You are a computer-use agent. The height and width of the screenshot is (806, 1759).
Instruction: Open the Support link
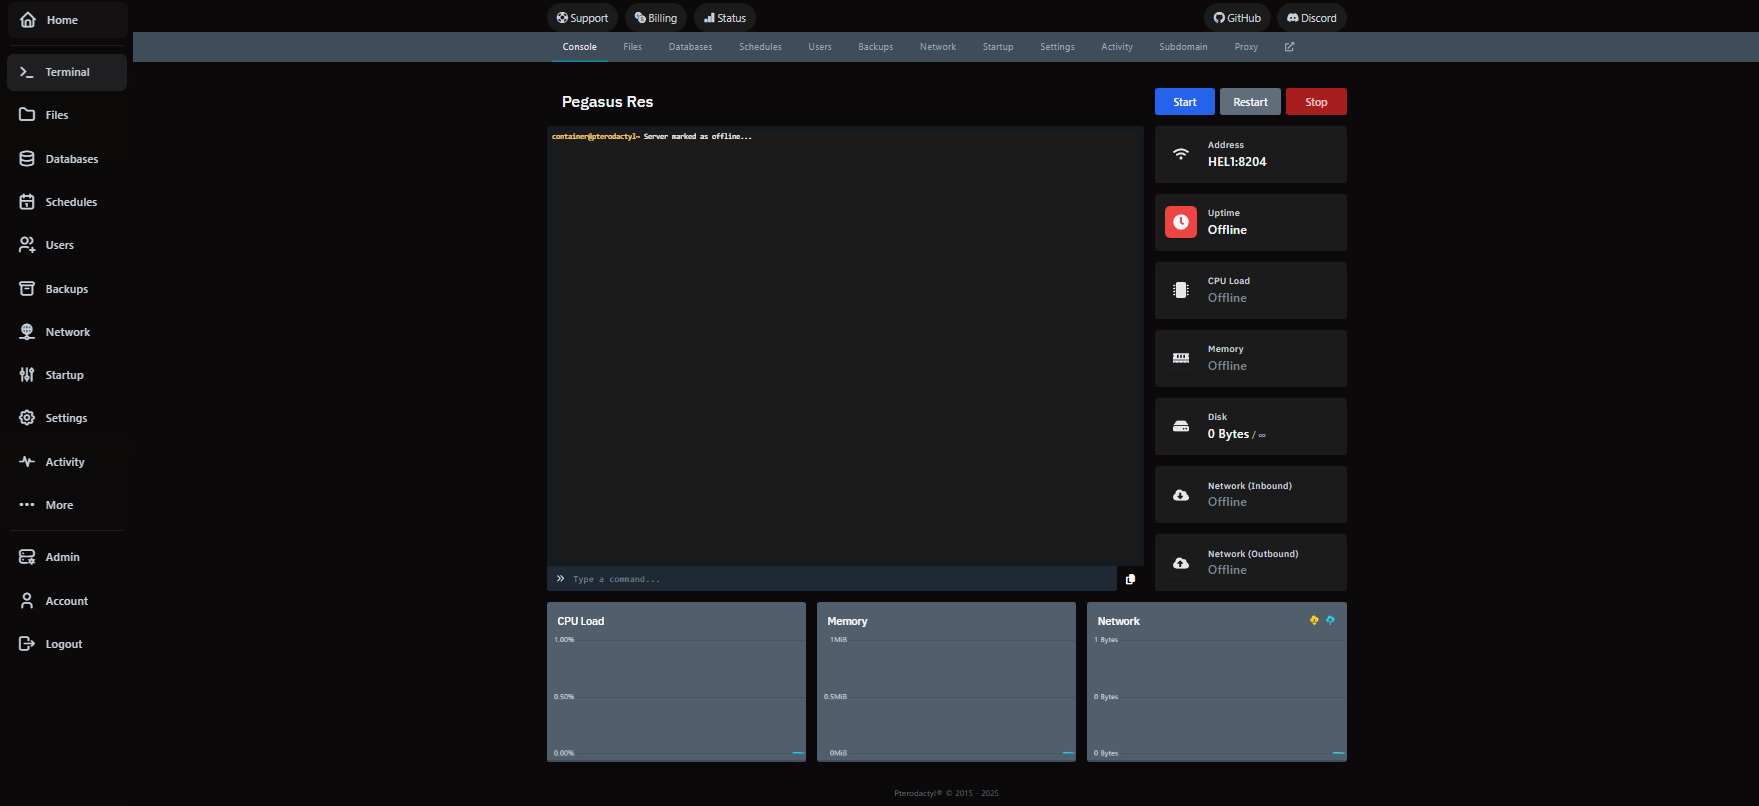click(x=582, y=18)
